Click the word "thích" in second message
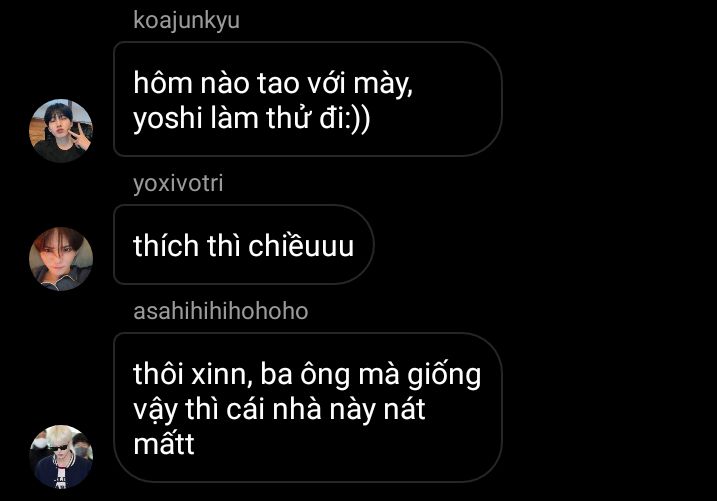Screen dimensions: 717x501 pos(166,246)
